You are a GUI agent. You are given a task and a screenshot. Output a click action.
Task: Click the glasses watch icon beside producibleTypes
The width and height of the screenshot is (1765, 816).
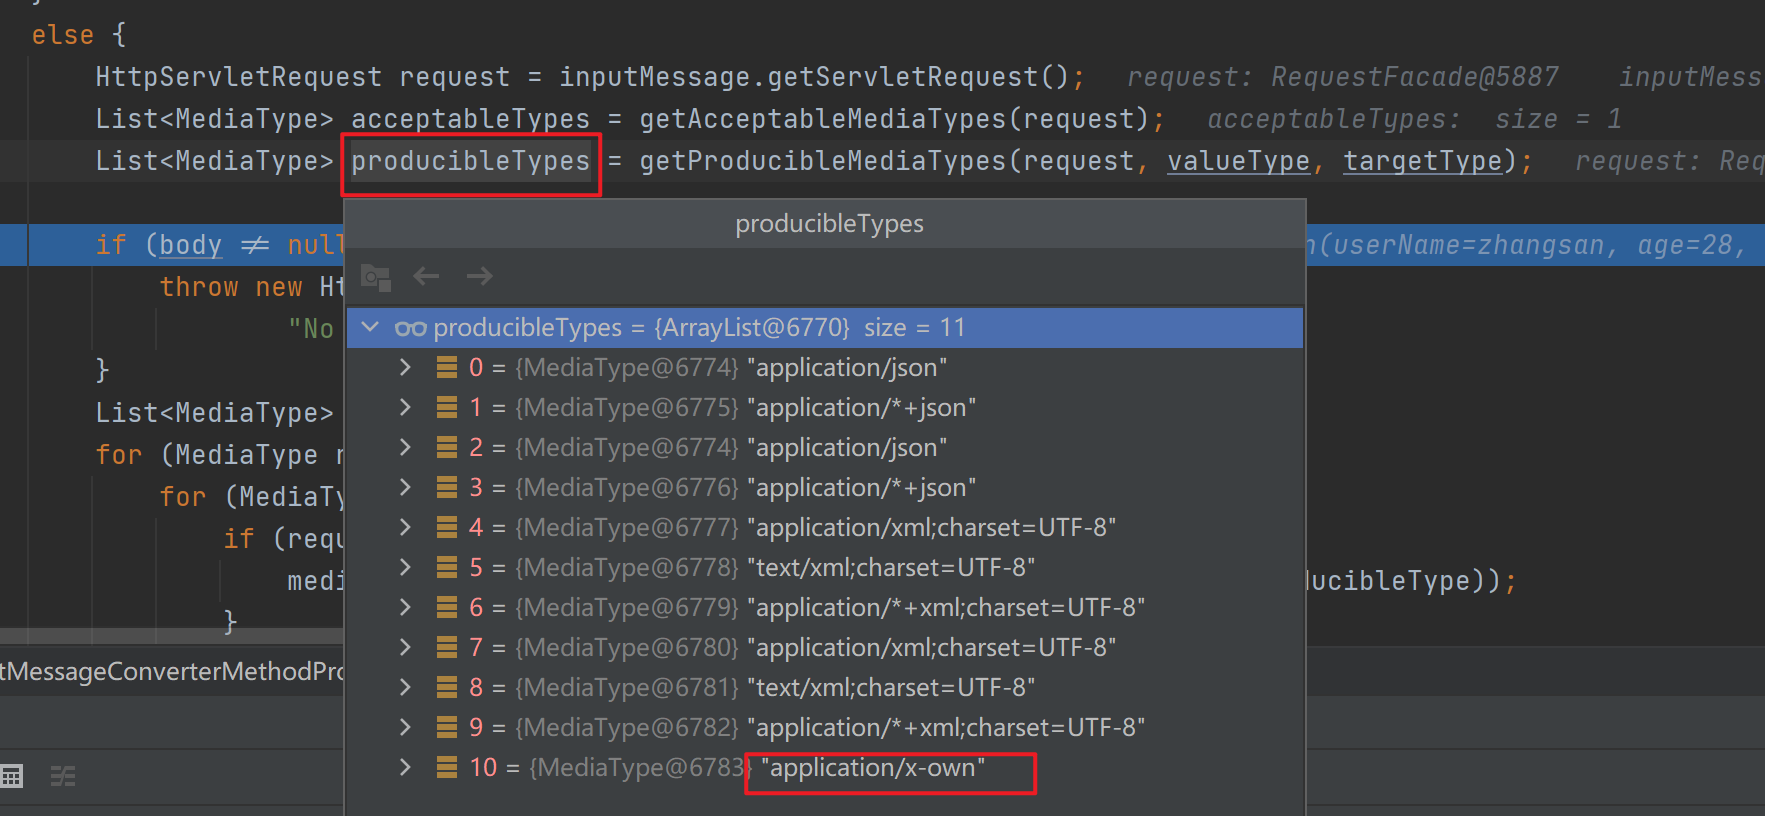410,328
